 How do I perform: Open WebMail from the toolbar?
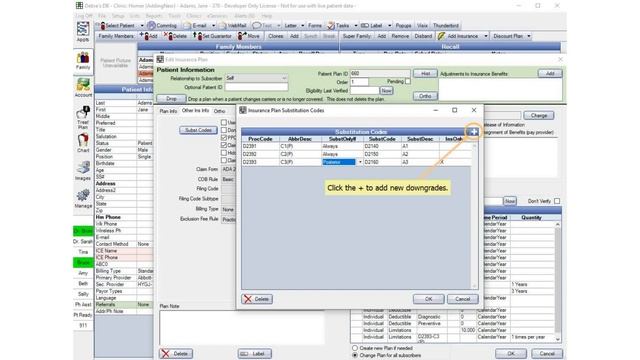point(233,26)
